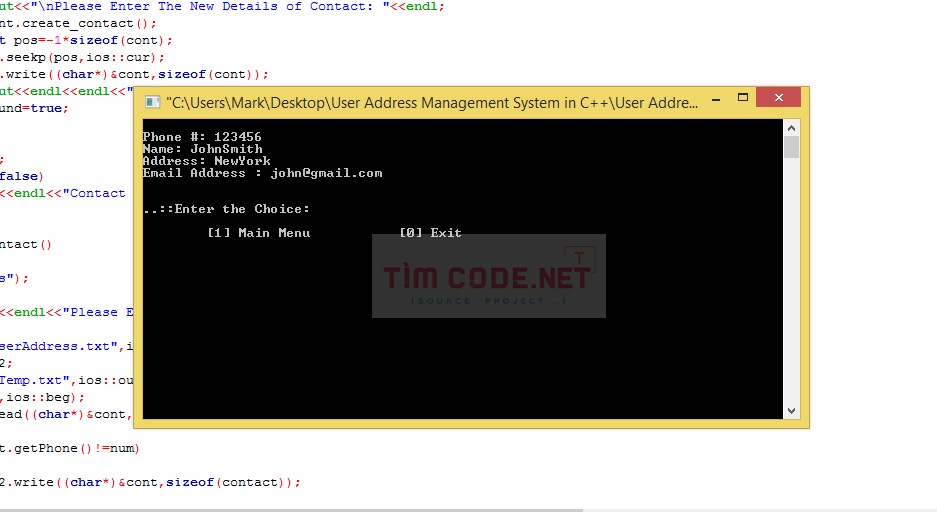The image size is (937, 512).
Task: Click the 'Please Enter The New Details' code line
Action: tap(222, 7)
